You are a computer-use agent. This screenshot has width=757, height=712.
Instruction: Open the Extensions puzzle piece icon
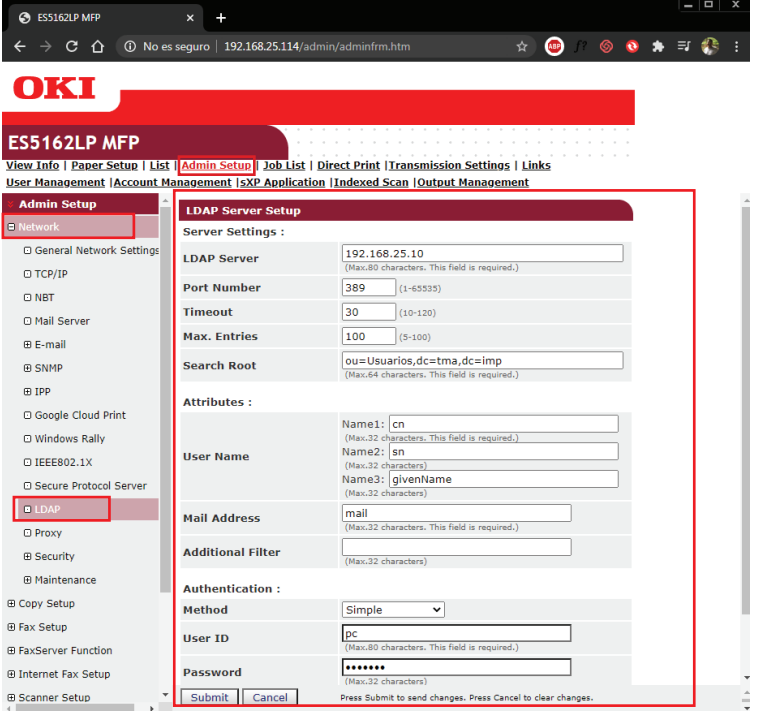[x=658, y=47]
